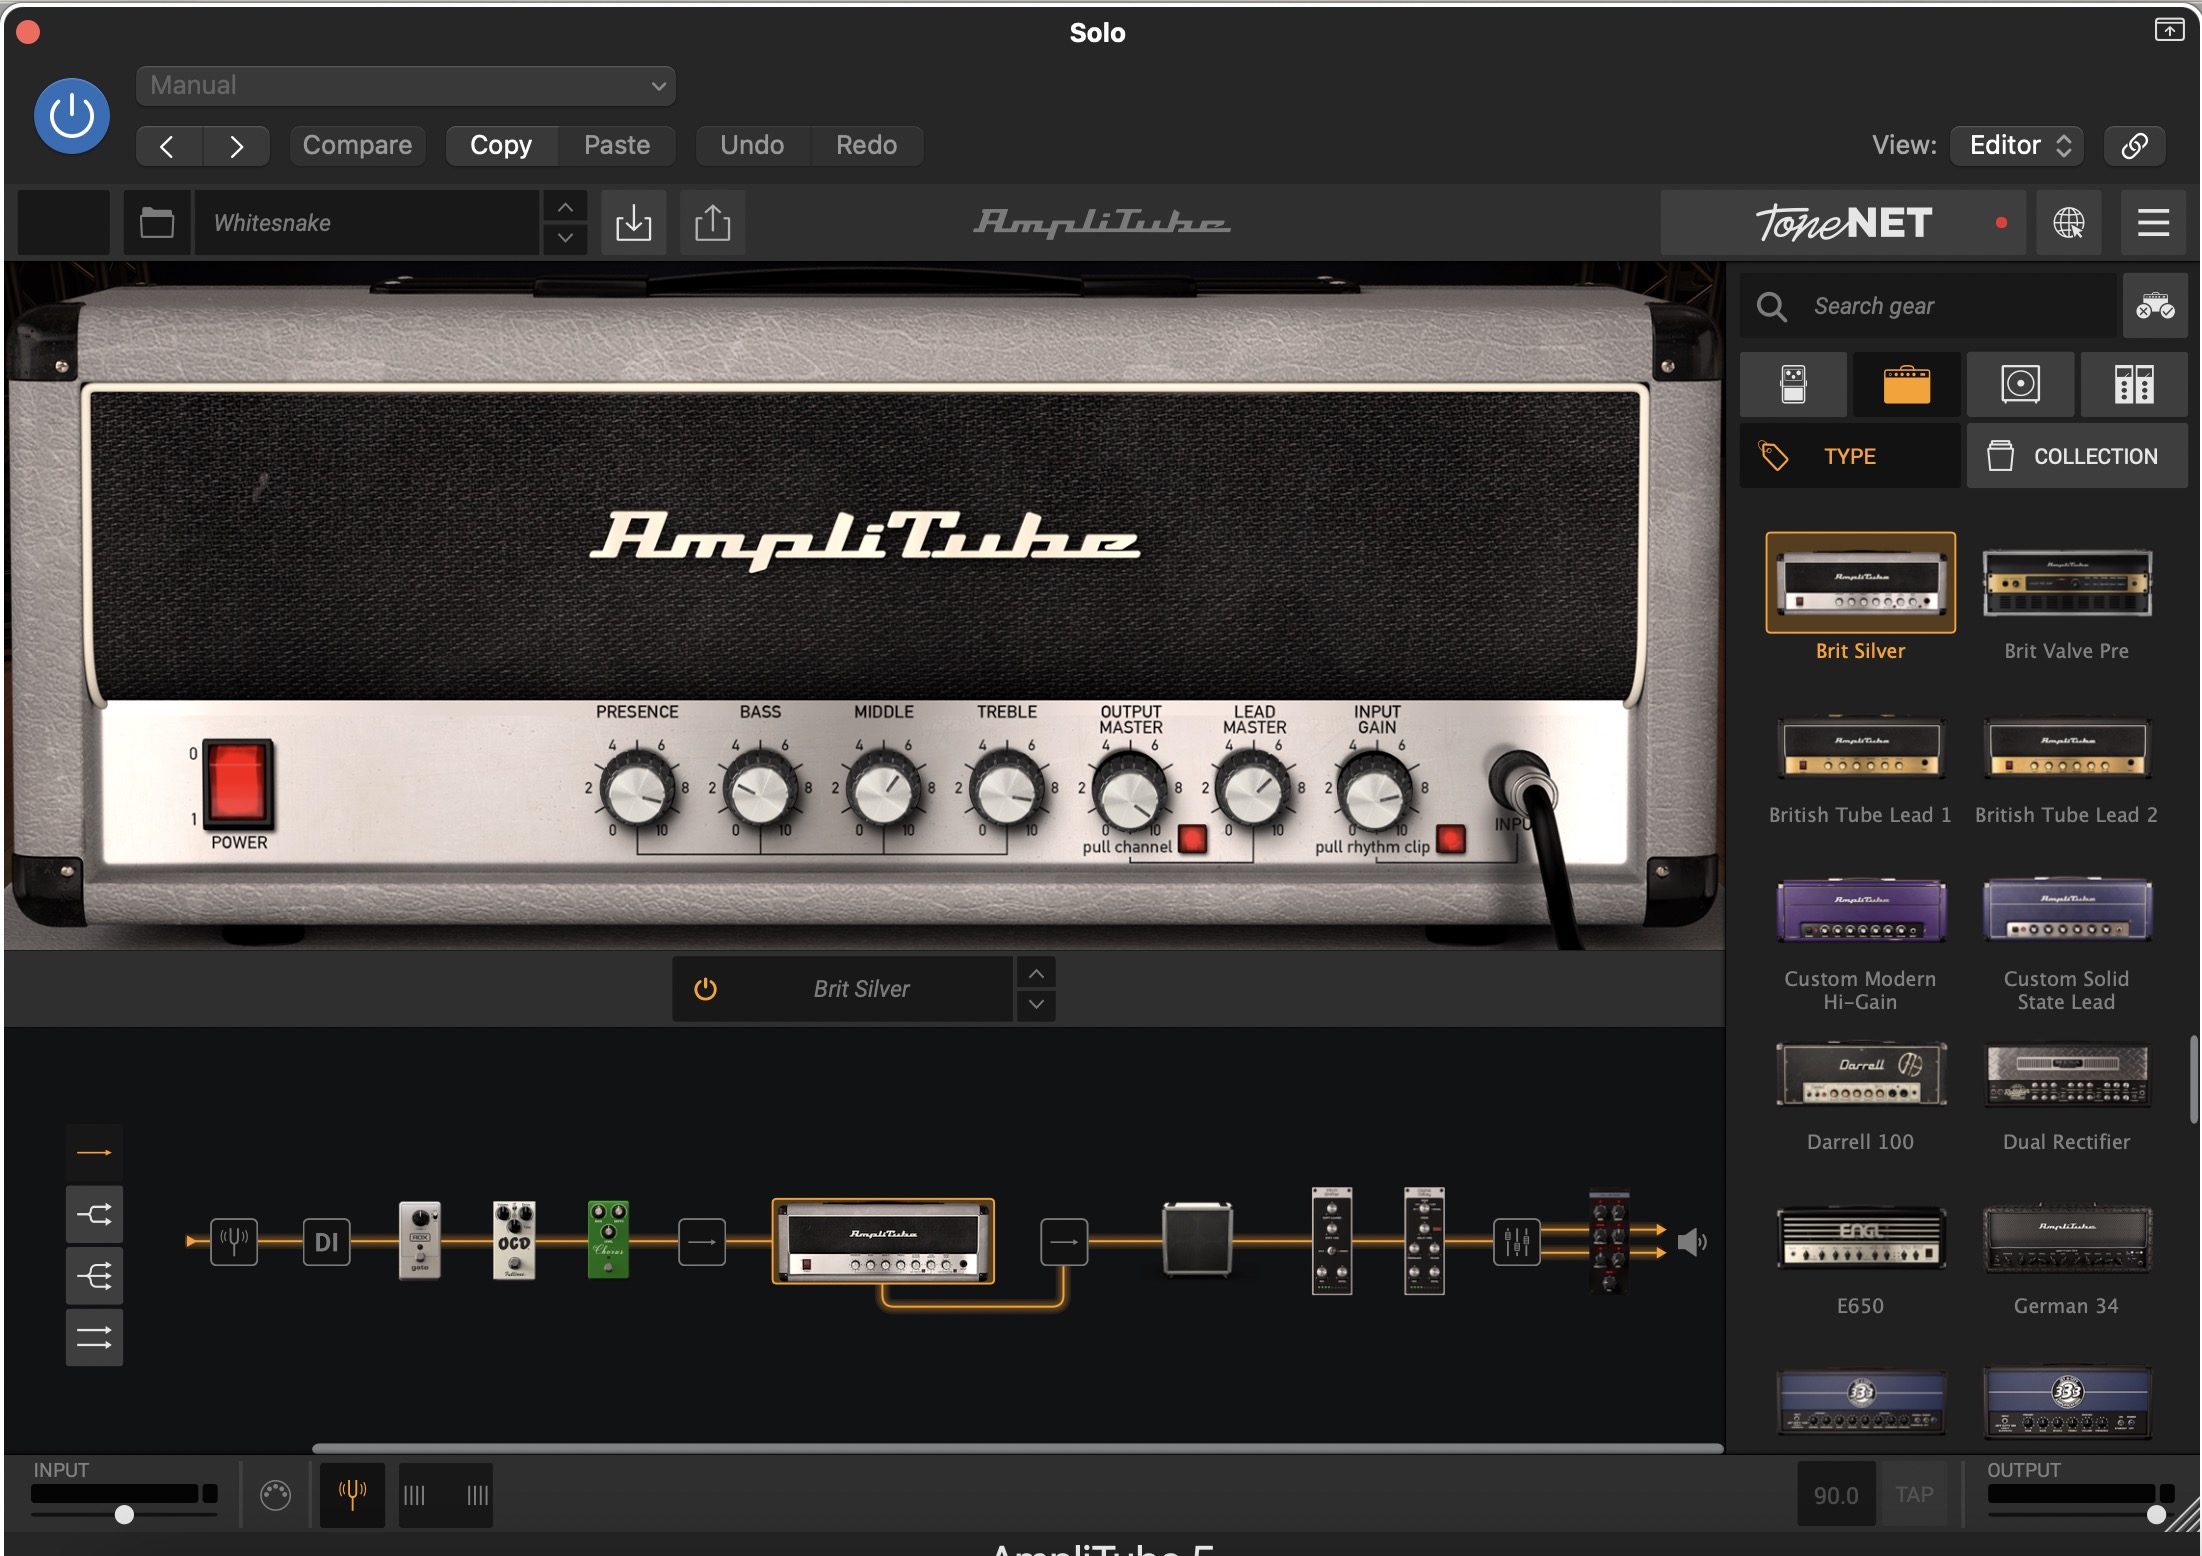Select the gate pedal in chain
Viewport: 2202px width, 1556px height.
coord(420,1240)
